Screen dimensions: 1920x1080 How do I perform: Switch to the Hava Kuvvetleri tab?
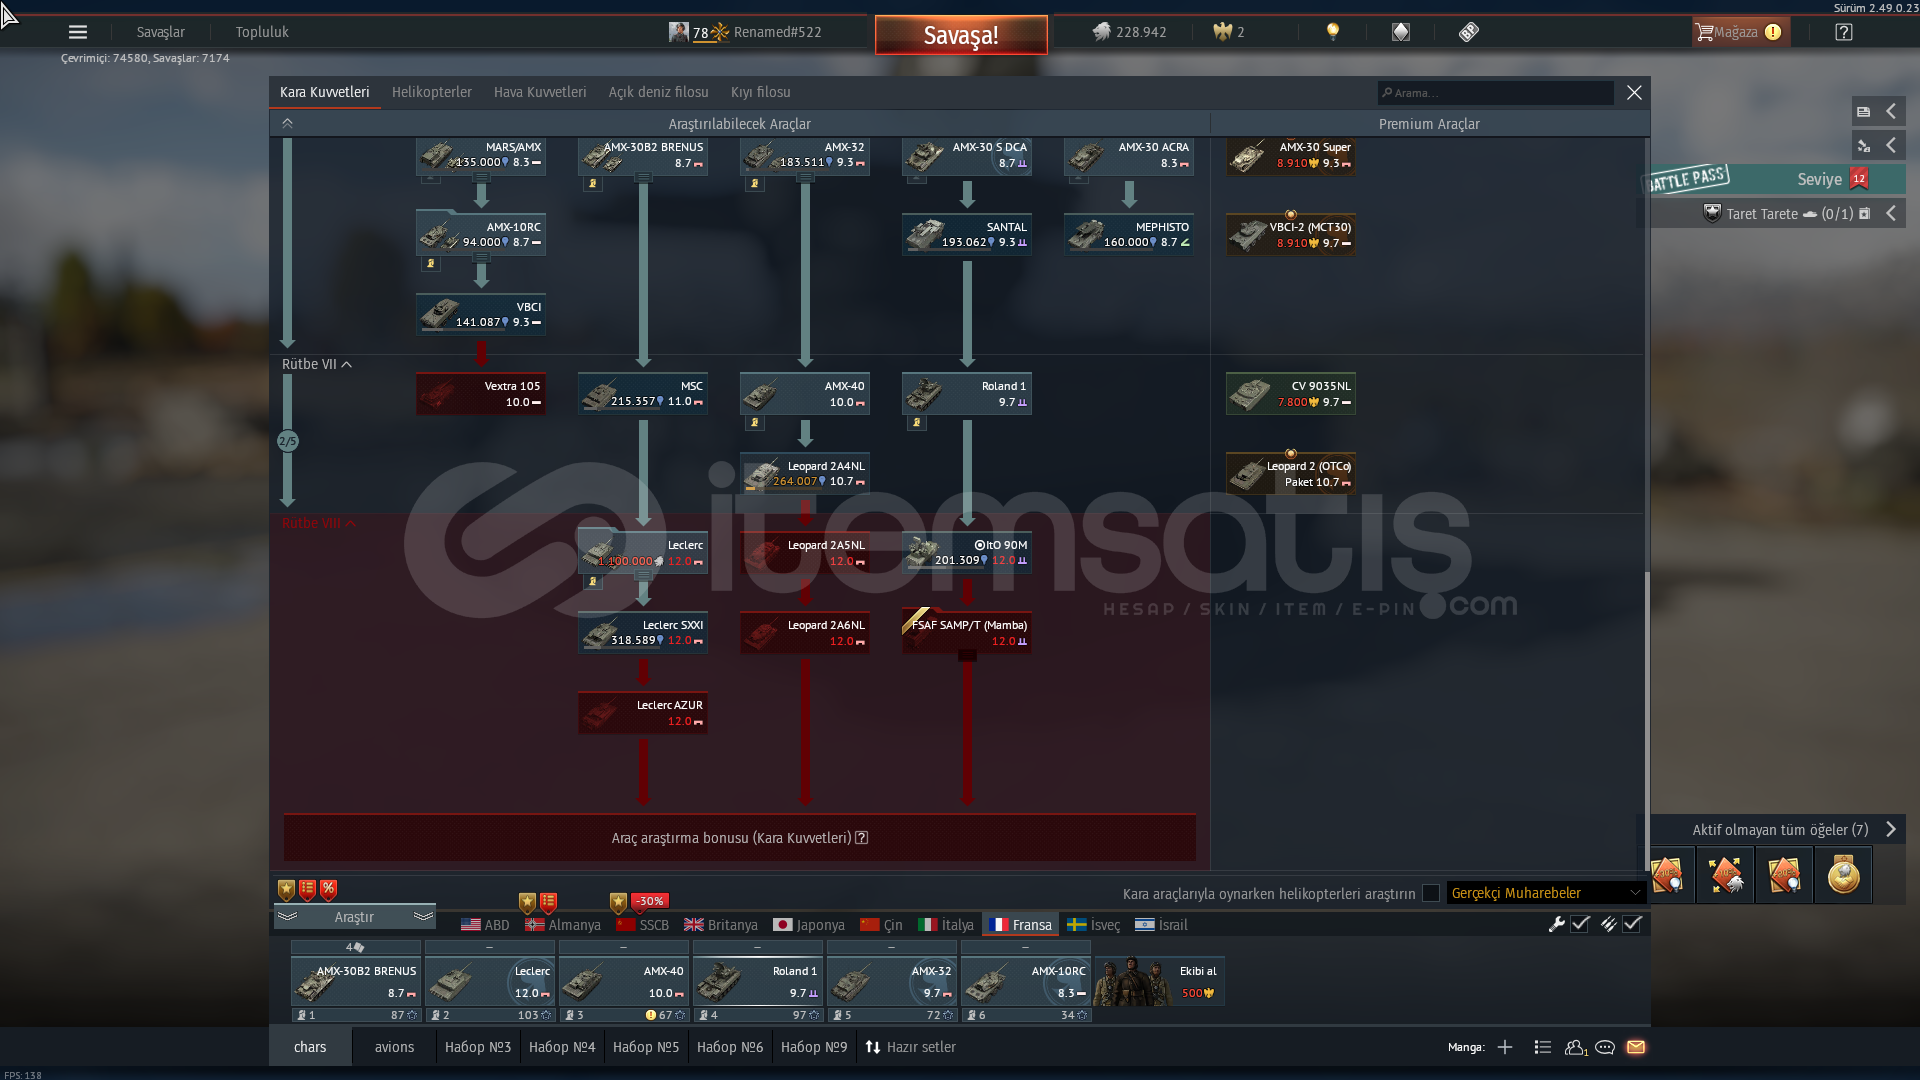540,92
